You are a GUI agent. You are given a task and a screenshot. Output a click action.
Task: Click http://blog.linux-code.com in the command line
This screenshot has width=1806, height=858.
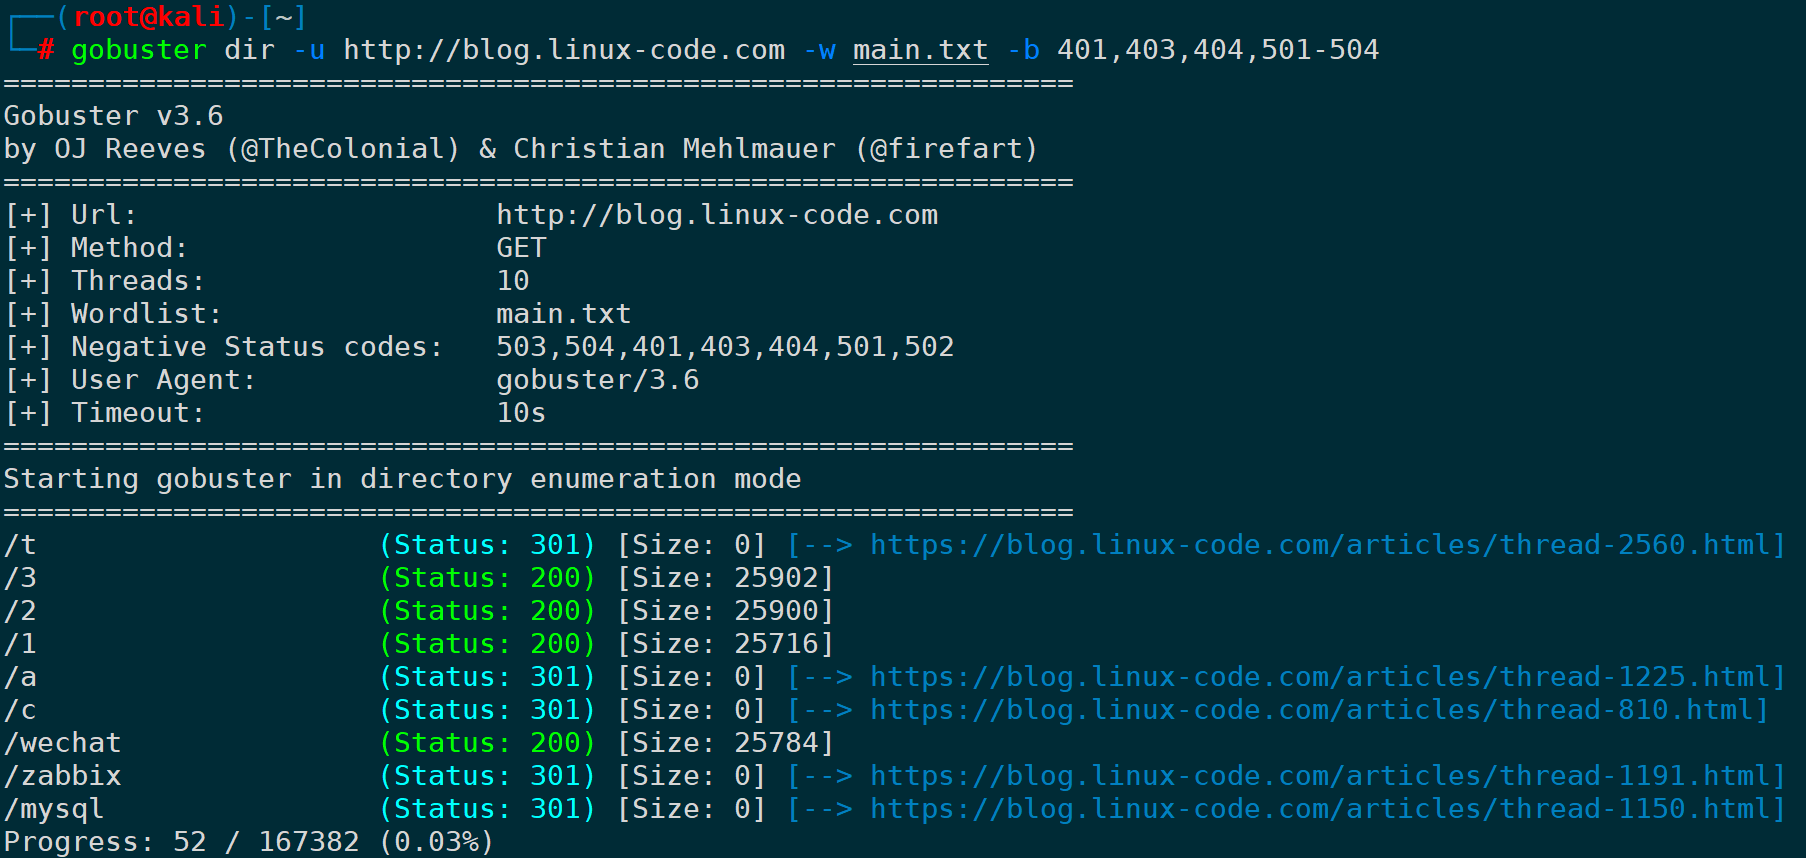pyautogui.click(x=564, y=50)
